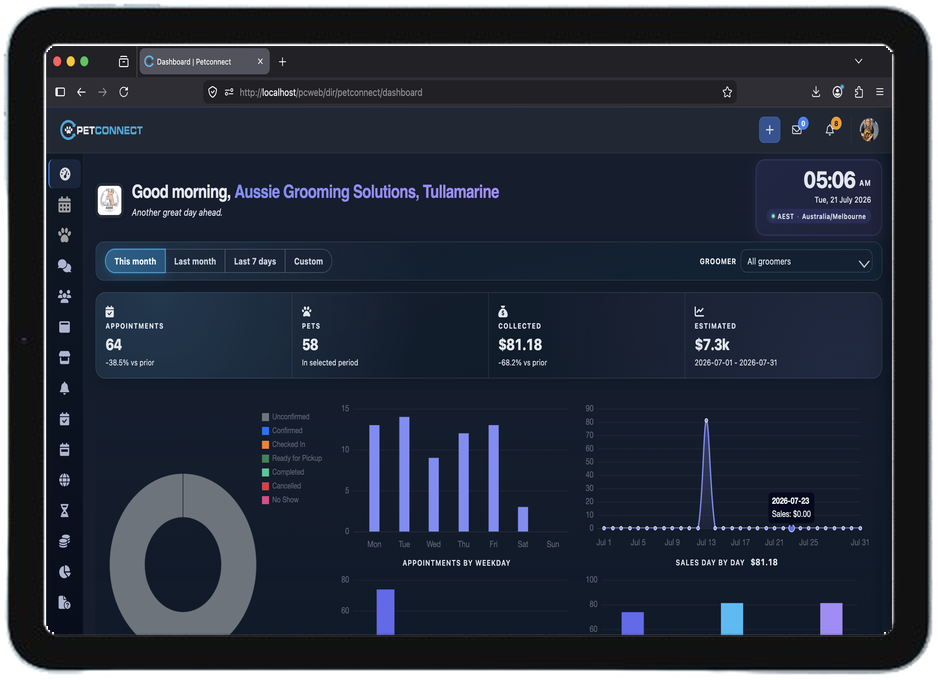Open the people group clients icon in sidebar
938x680 pixels.
[x=65, y=296]
